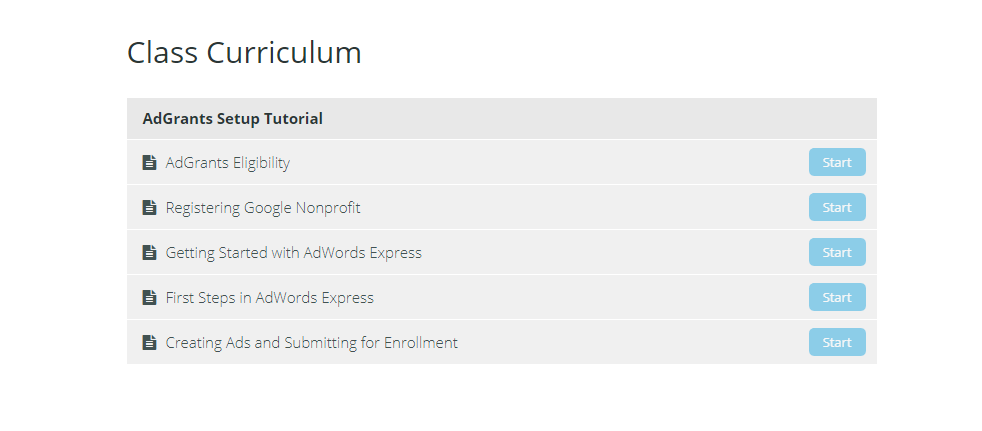Click the Class Curriculum page heading
982x431 pixels.
tap(244, 53)
